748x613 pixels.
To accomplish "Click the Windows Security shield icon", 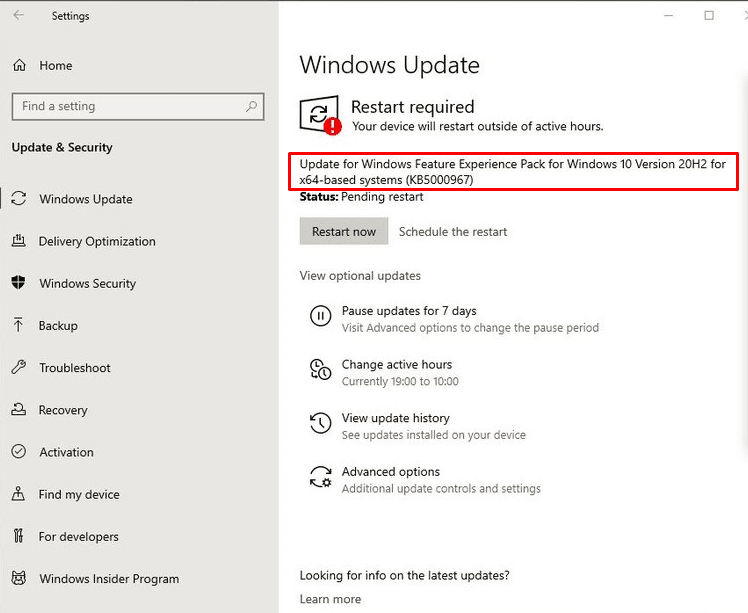I will pyautogui.click(x=18, y=283).
